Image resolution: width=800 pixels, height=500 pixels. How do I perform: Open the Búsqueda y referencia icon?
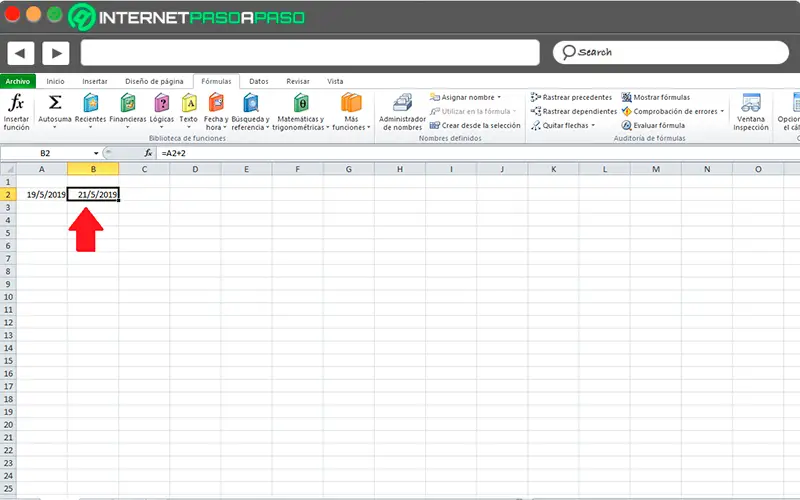251,103
